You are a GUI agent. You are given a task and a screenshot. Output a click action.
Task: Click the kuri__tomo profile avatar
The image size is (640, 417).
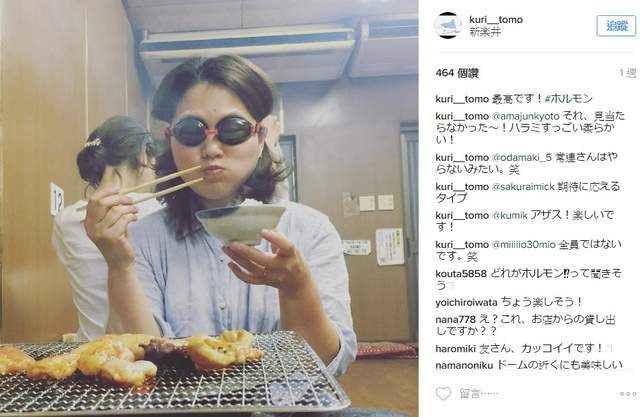(448, 25)
